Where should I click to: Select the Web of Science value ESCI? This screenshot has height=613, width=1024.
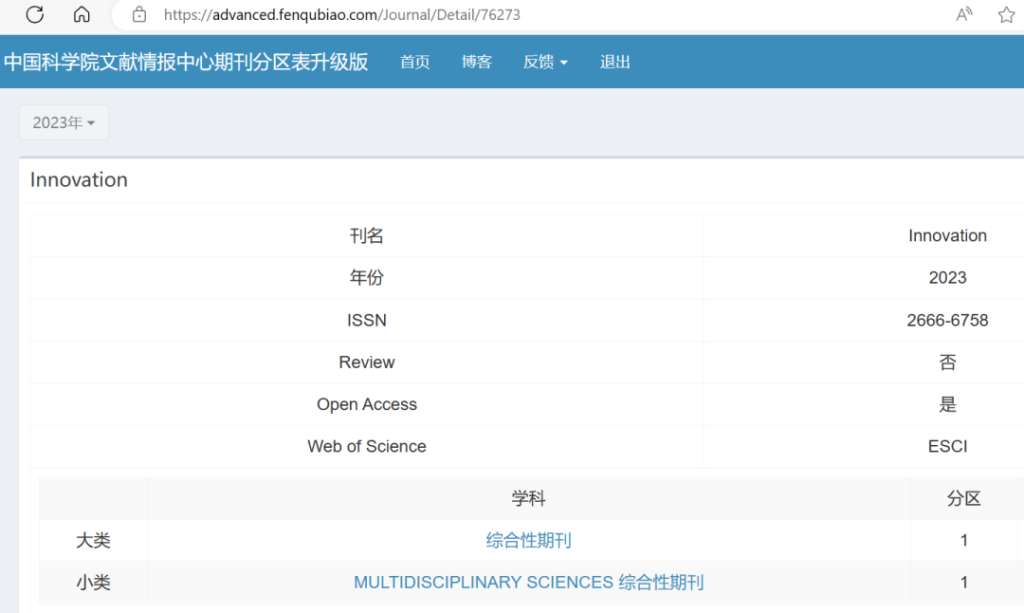tap(947, 447)
